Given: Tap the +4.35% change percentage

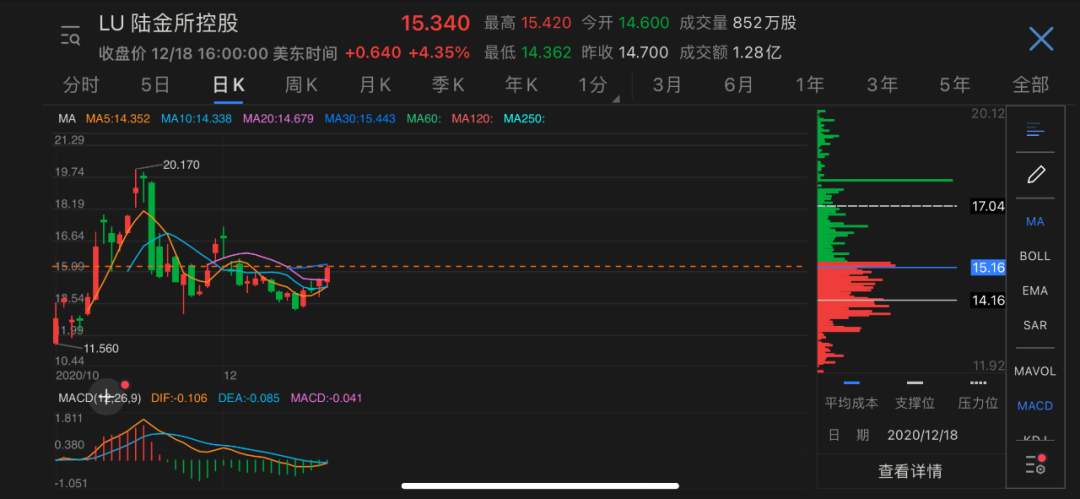Looking at the screenshot, I should 439,52.
